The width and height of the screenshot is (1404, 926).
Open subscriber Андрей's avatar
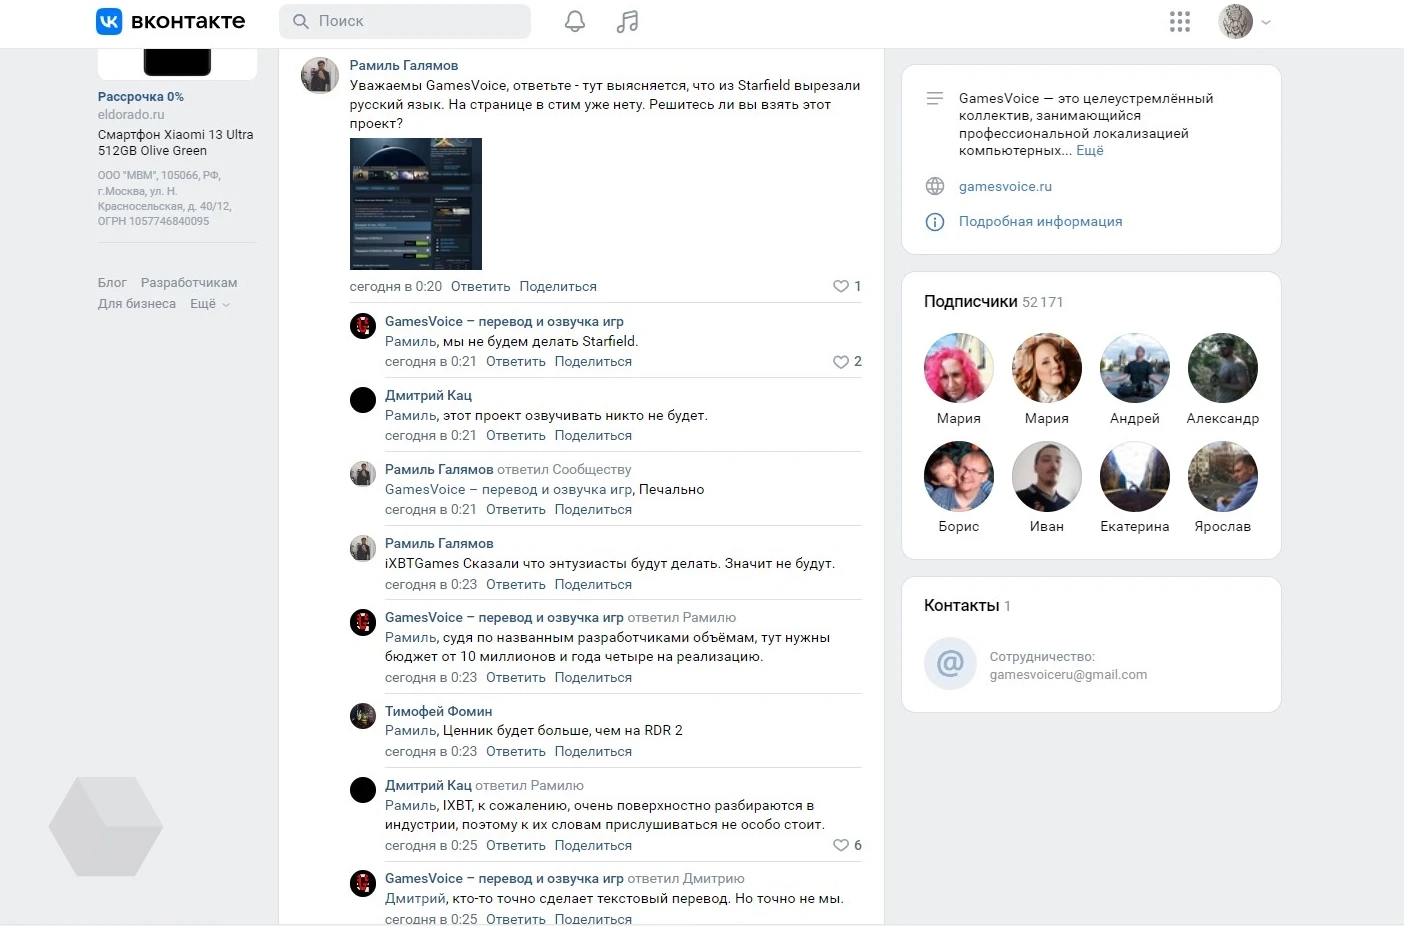tap(1135, 368)
